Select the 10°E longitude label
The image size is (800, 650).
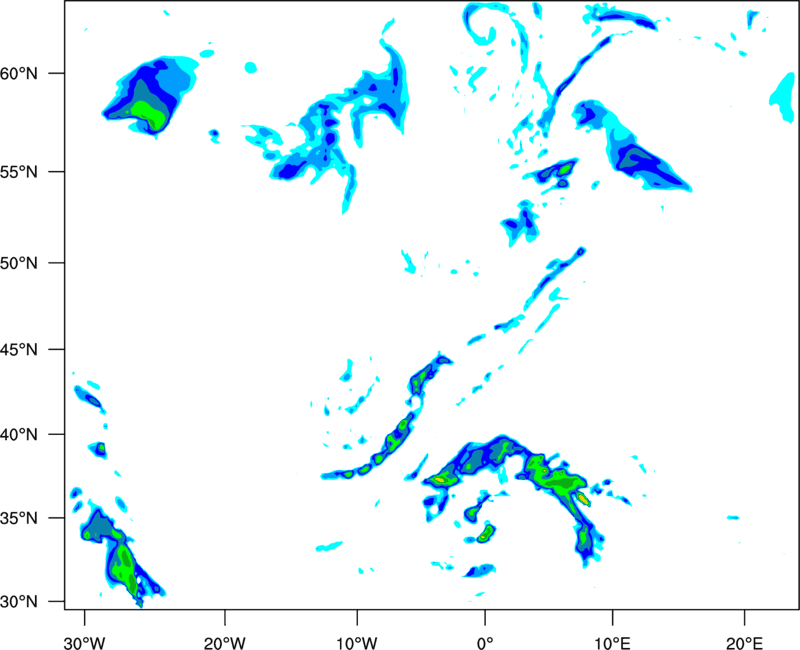(x=612, y=643)
